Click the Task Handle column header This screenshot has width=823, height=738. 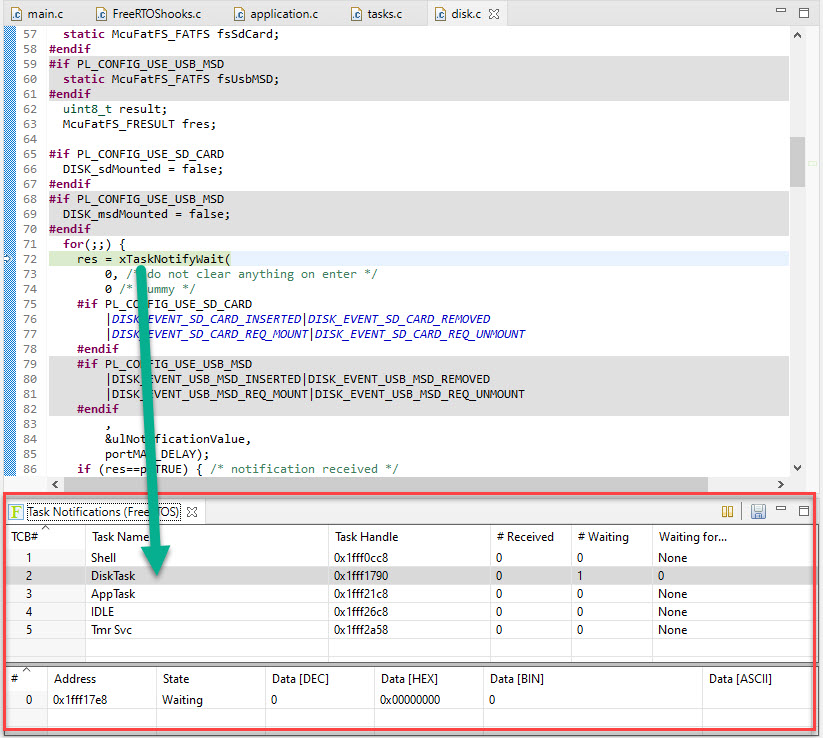[365, 537]
